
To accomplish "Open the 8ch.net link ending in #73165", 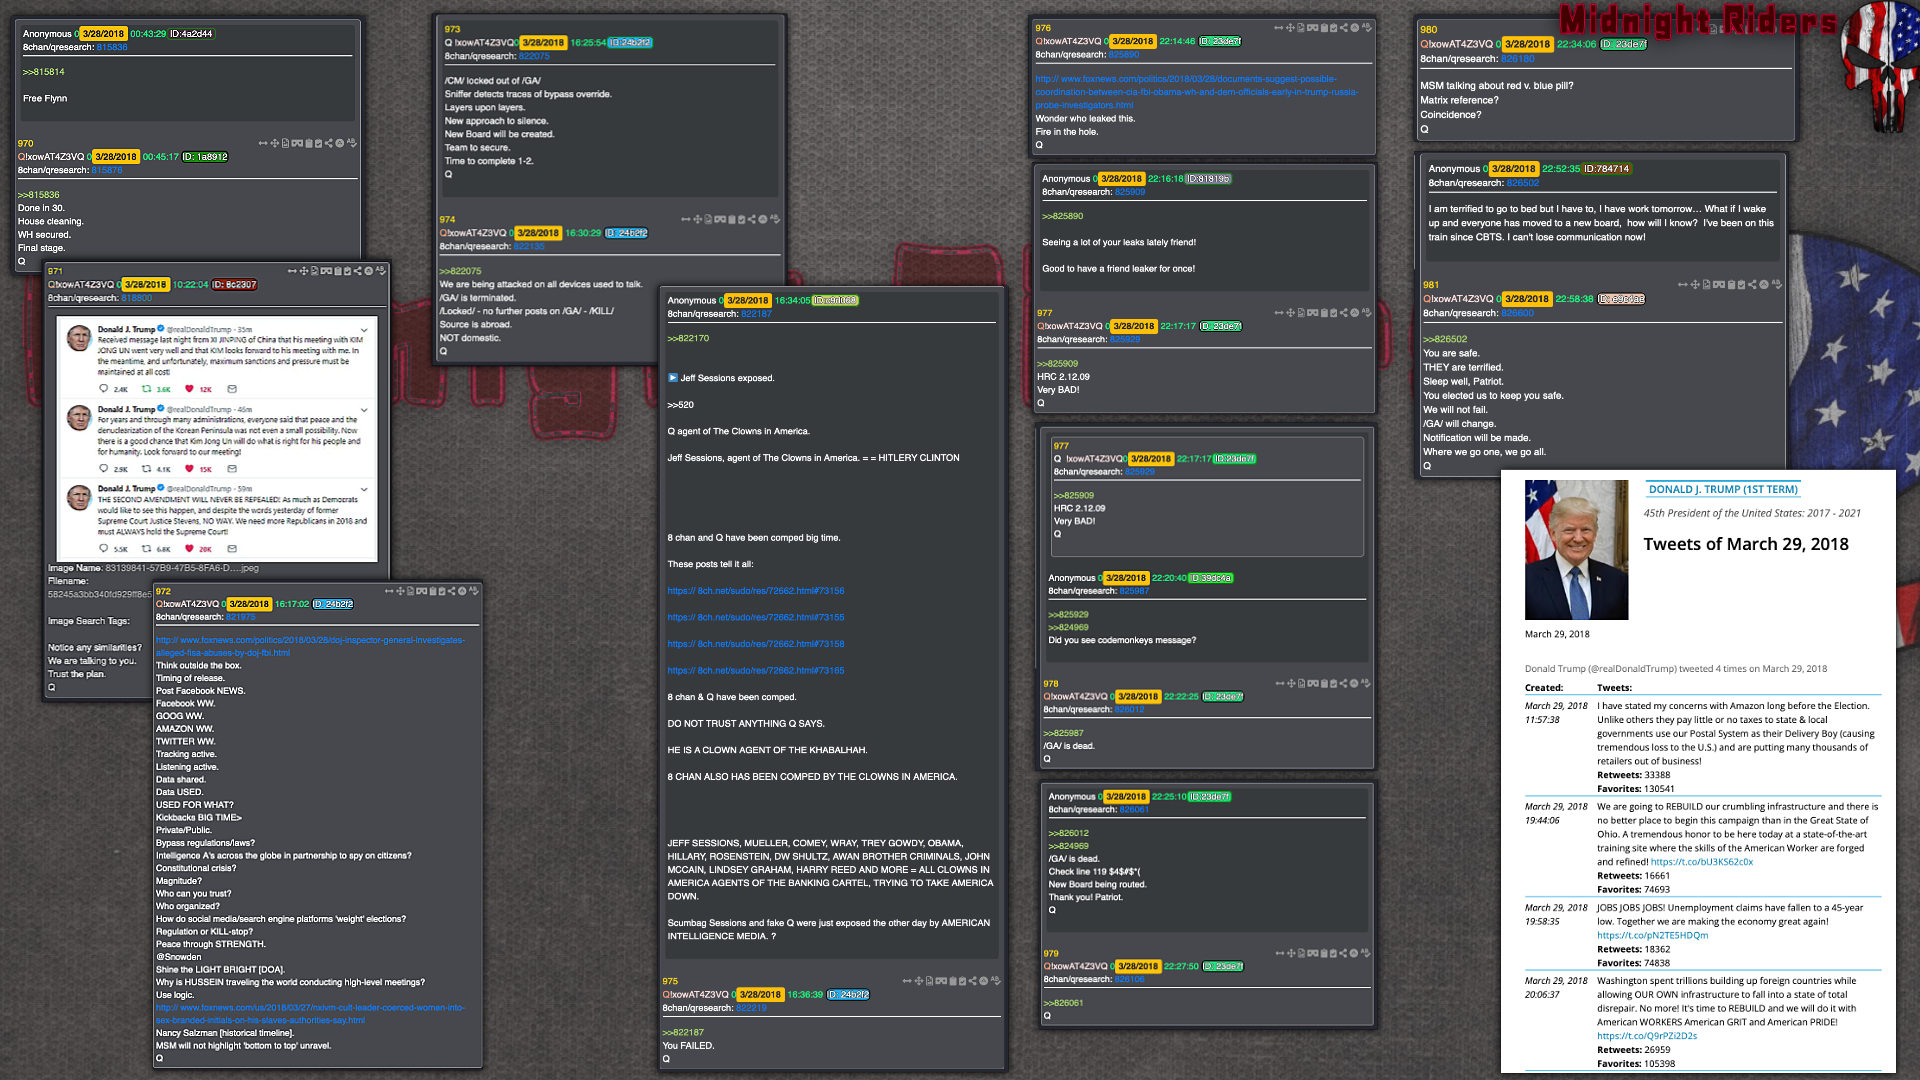I will (756, 671).
